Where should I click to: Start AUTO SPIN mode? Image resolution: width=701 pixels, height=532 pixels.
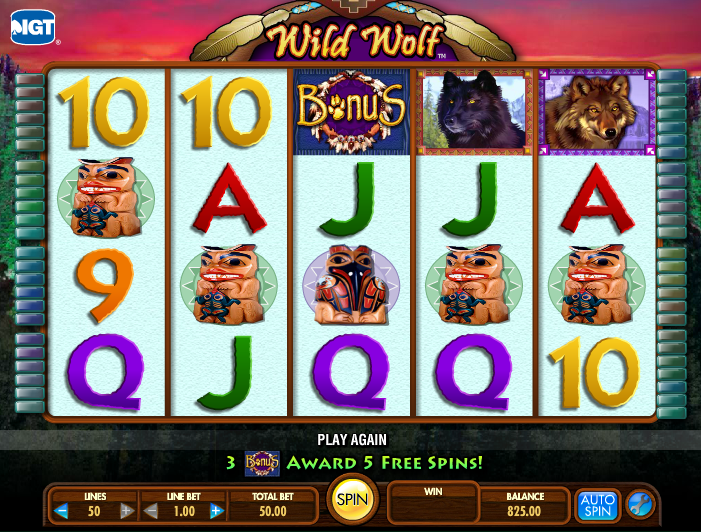click(597, 505)
